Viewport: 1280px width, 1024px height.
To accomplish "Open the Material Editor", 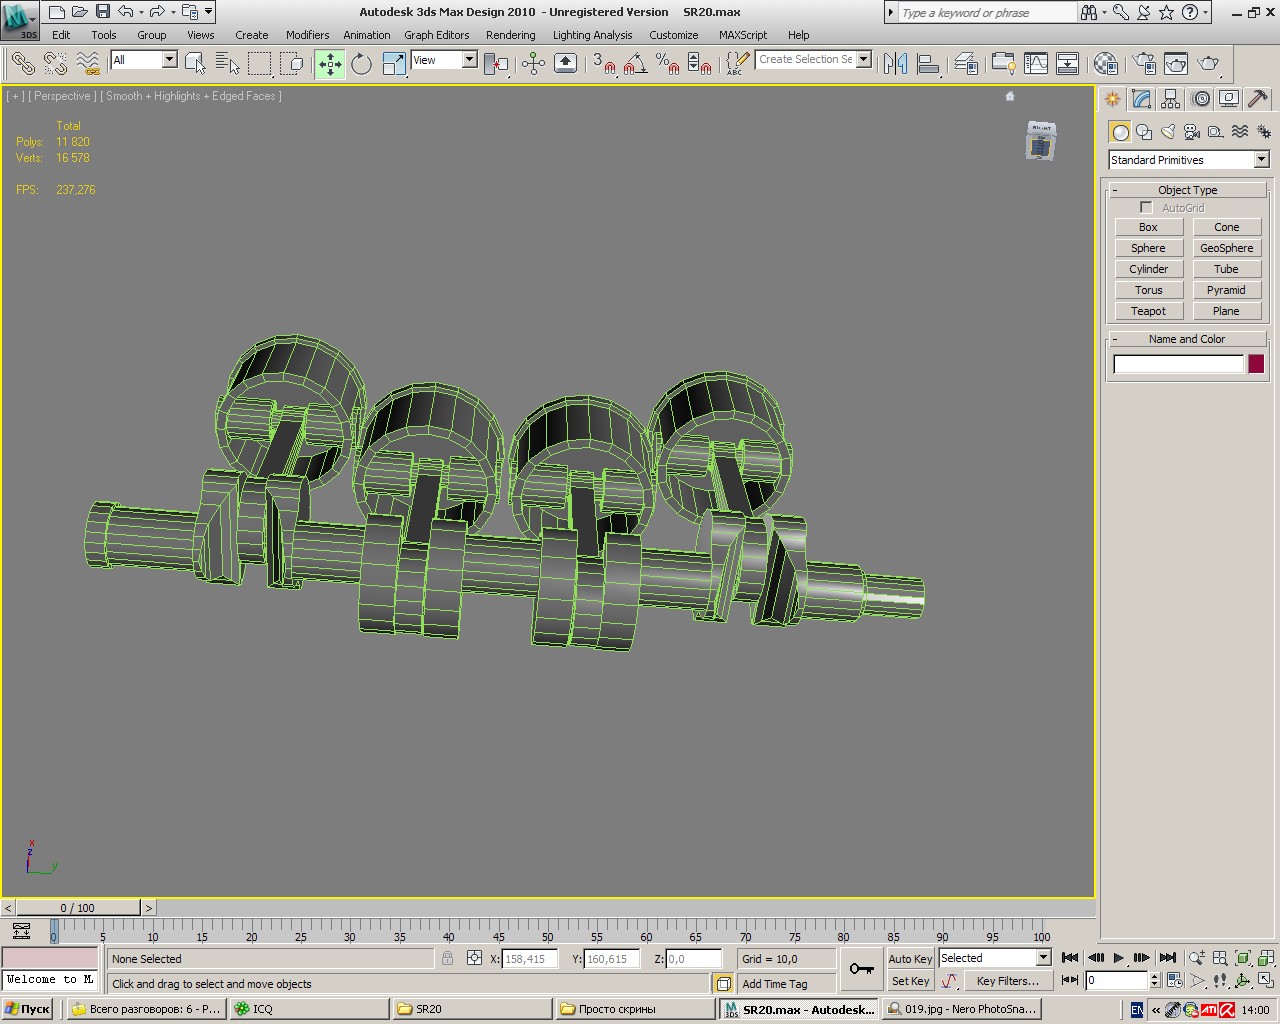I will point(1106,64).
